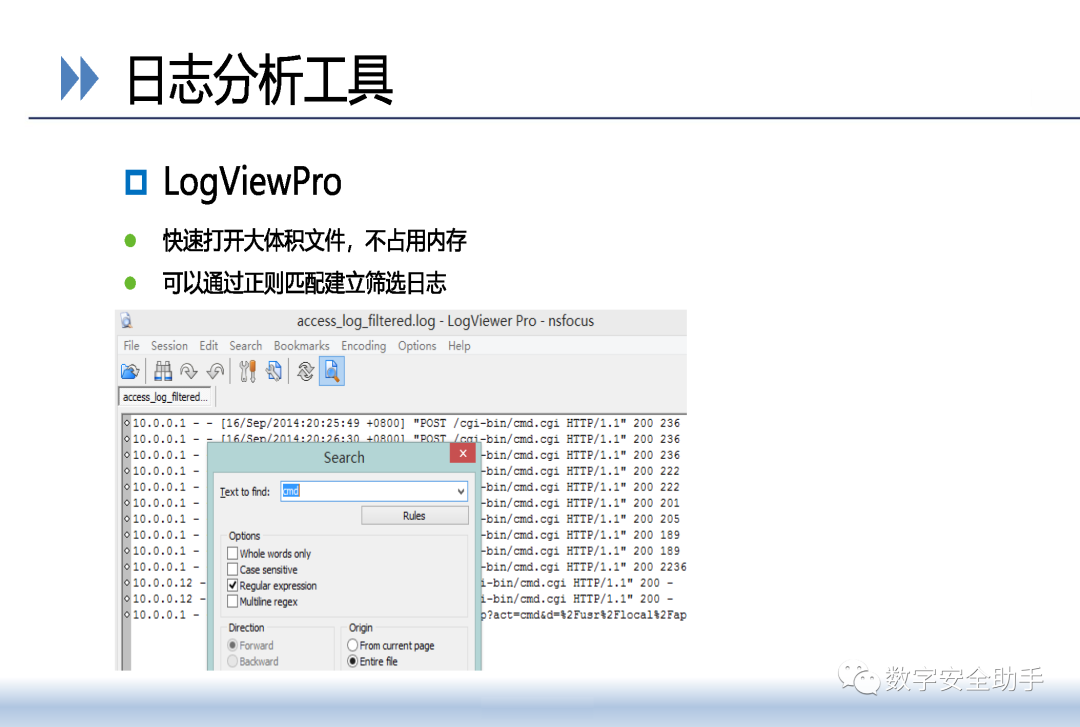Select the Forward direction radio button
Screen dimensions: 1080x727
[233, 645]
